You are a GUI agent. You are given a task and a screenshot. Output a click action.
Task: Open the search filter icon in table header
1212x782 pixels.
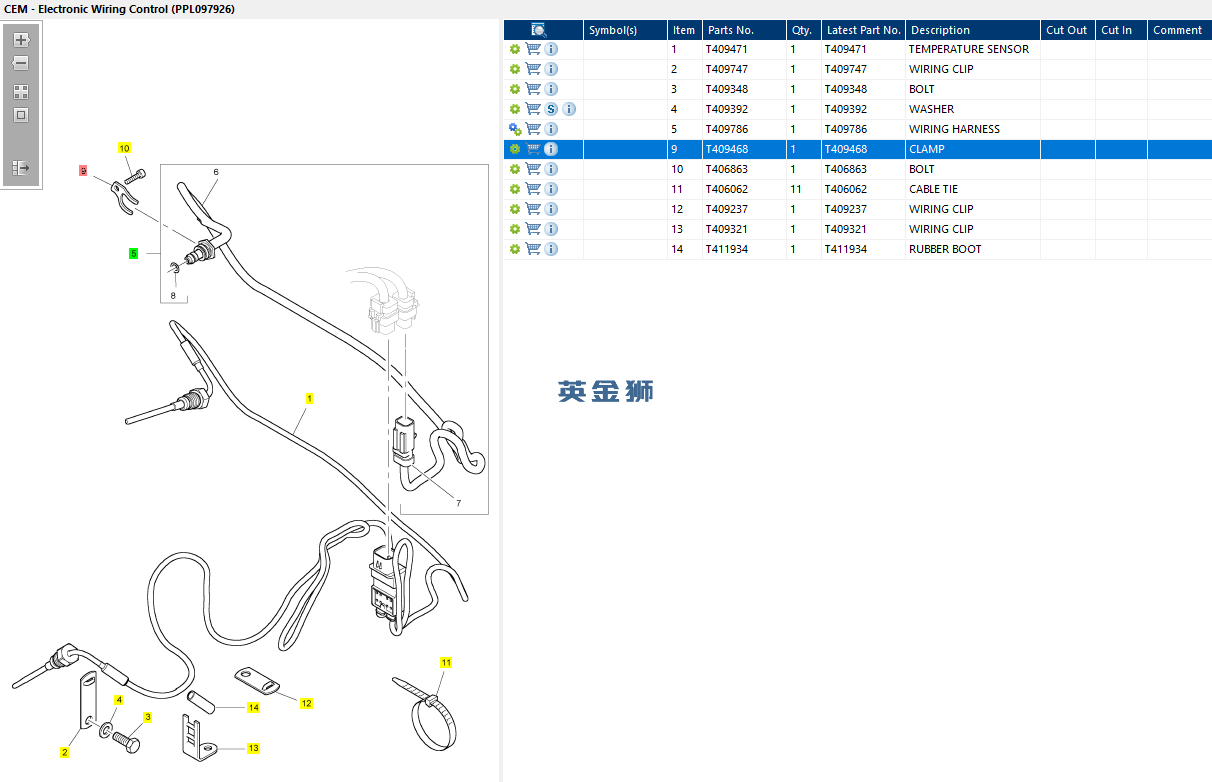538,30
